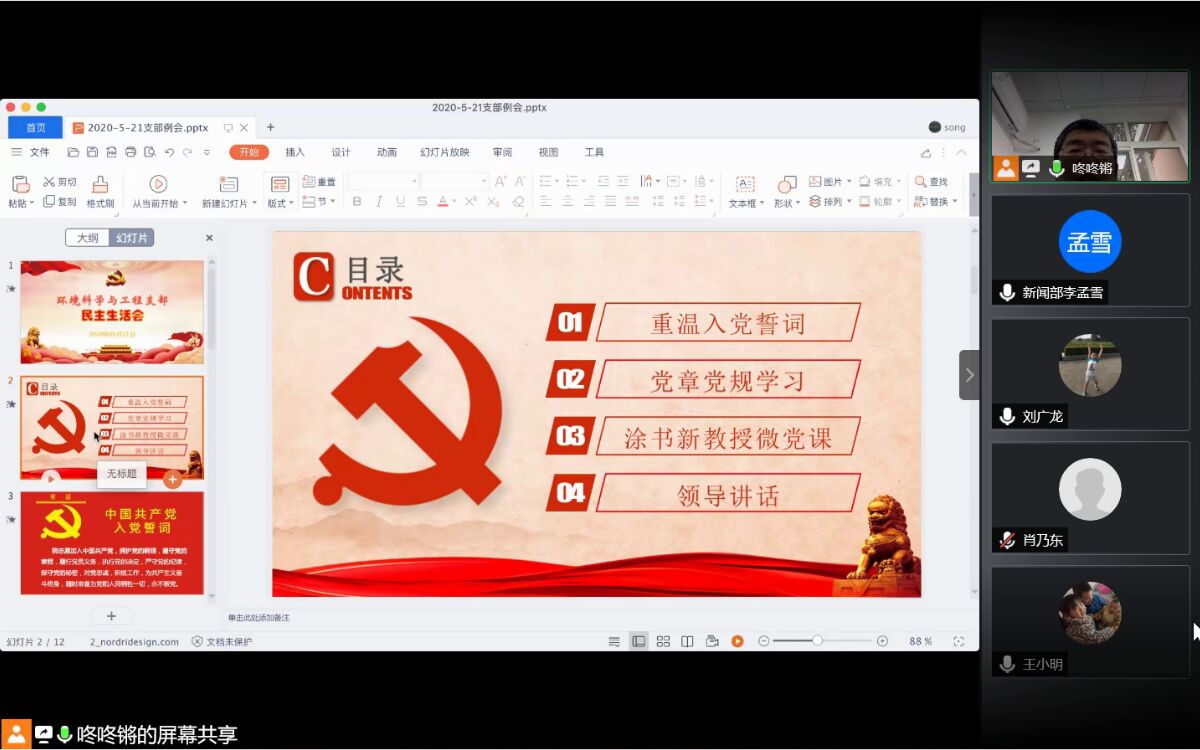Viewport: 1200px width, 750px height.
Task: Open the Insert (插入) tab
Action: click(295, 152)
